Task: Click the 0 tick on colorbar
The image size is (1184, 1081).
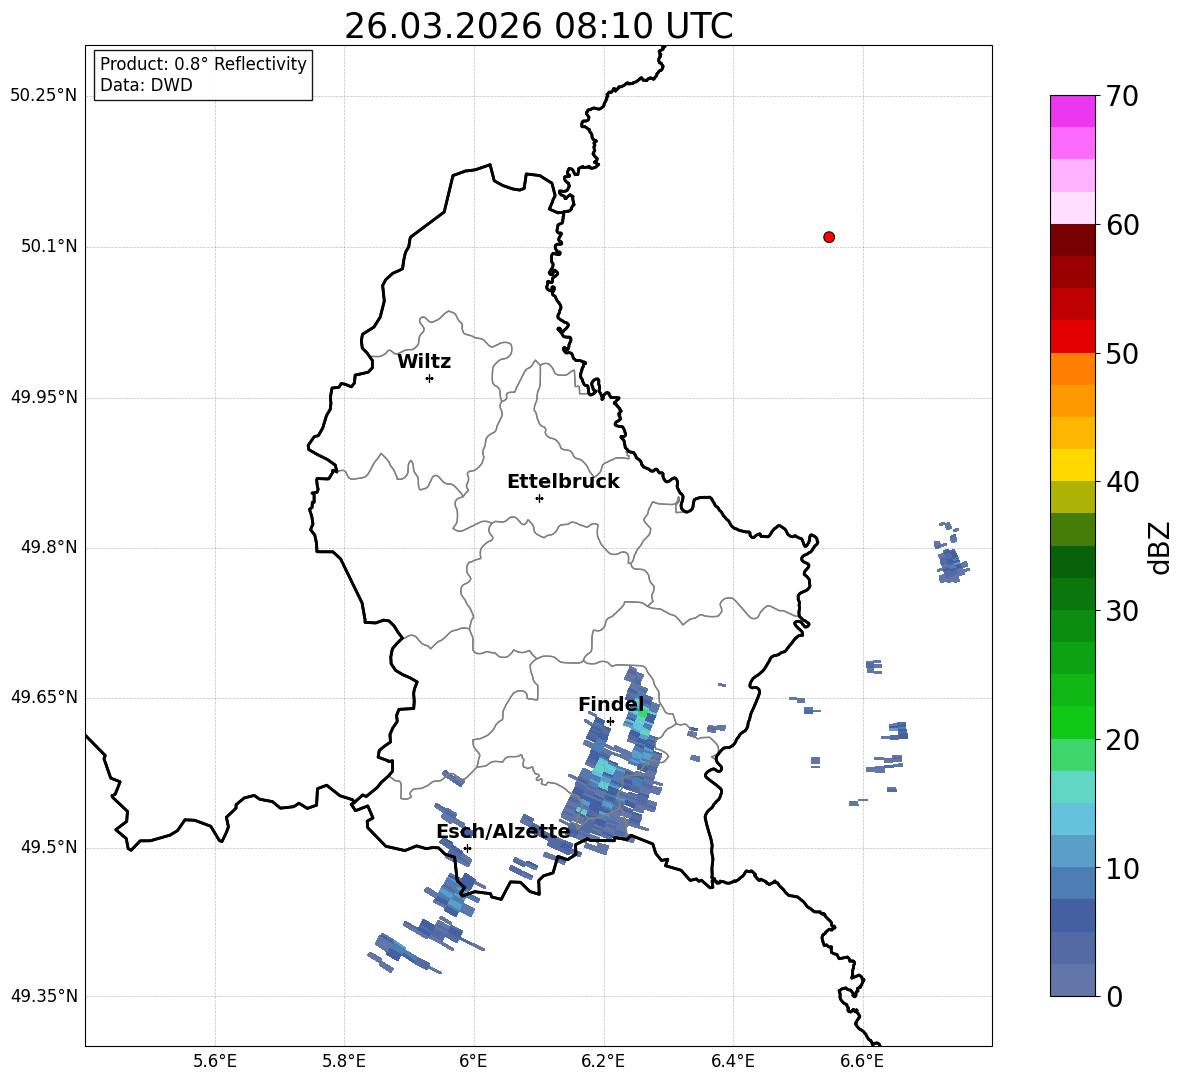Action: pos(1114,996)
